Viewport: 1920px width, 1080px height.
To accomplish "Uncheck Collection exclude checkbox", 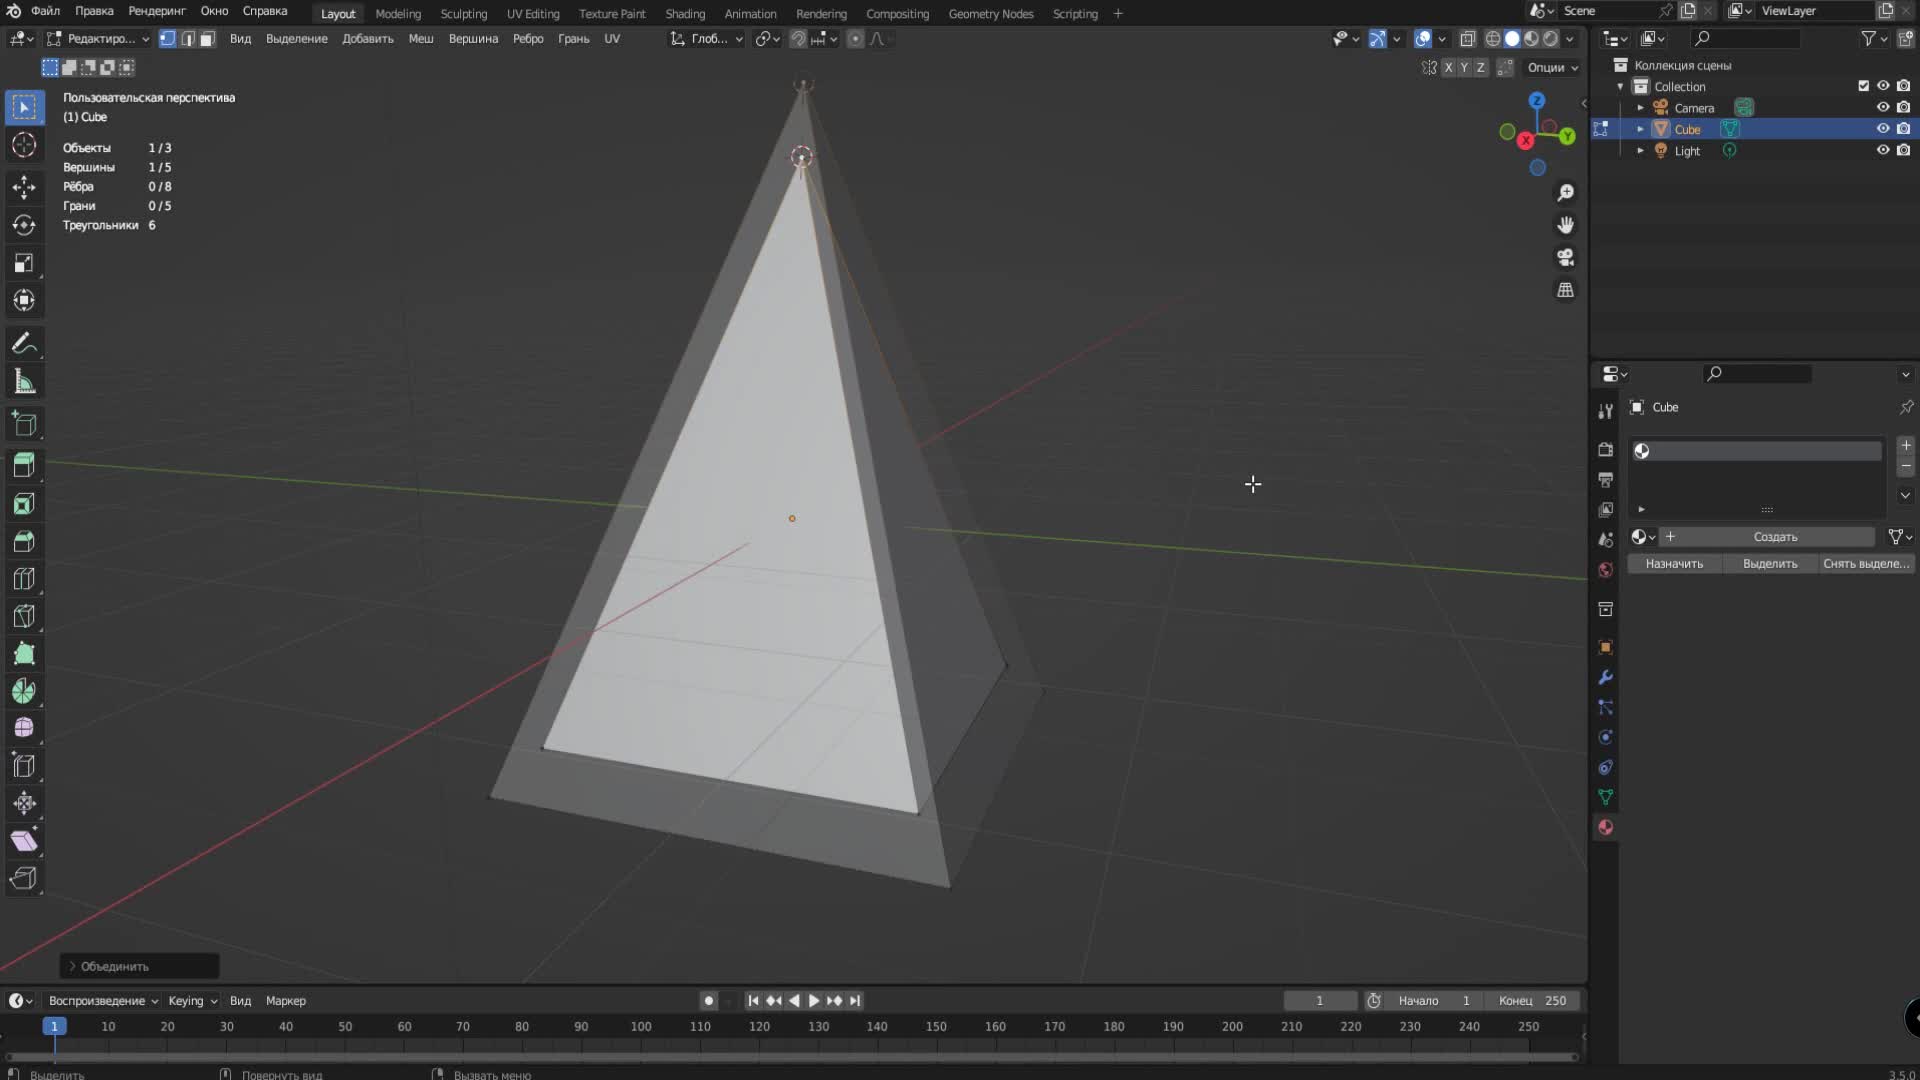I will (x=1863, y=86).
